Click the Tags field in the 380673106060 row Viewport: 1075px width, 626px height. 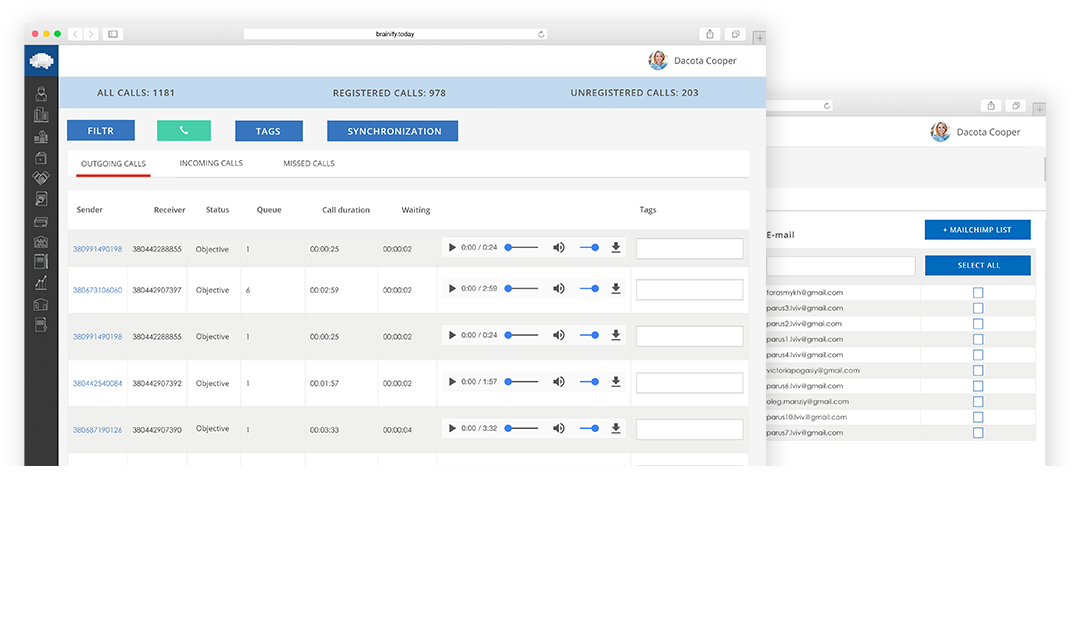(x=689, y=290)
